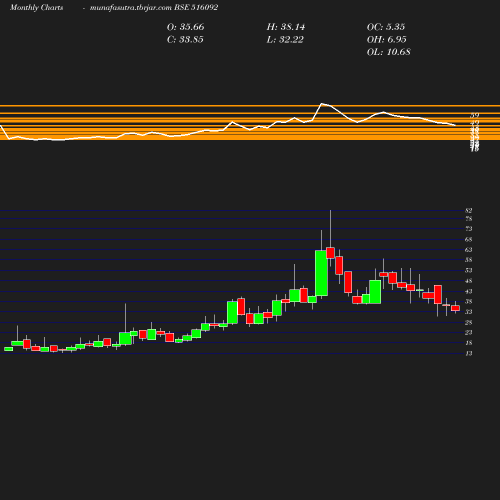The height and width of the screenshot is (500, 500).
Task: Click price axis label "18"
Action: (469, 343)
